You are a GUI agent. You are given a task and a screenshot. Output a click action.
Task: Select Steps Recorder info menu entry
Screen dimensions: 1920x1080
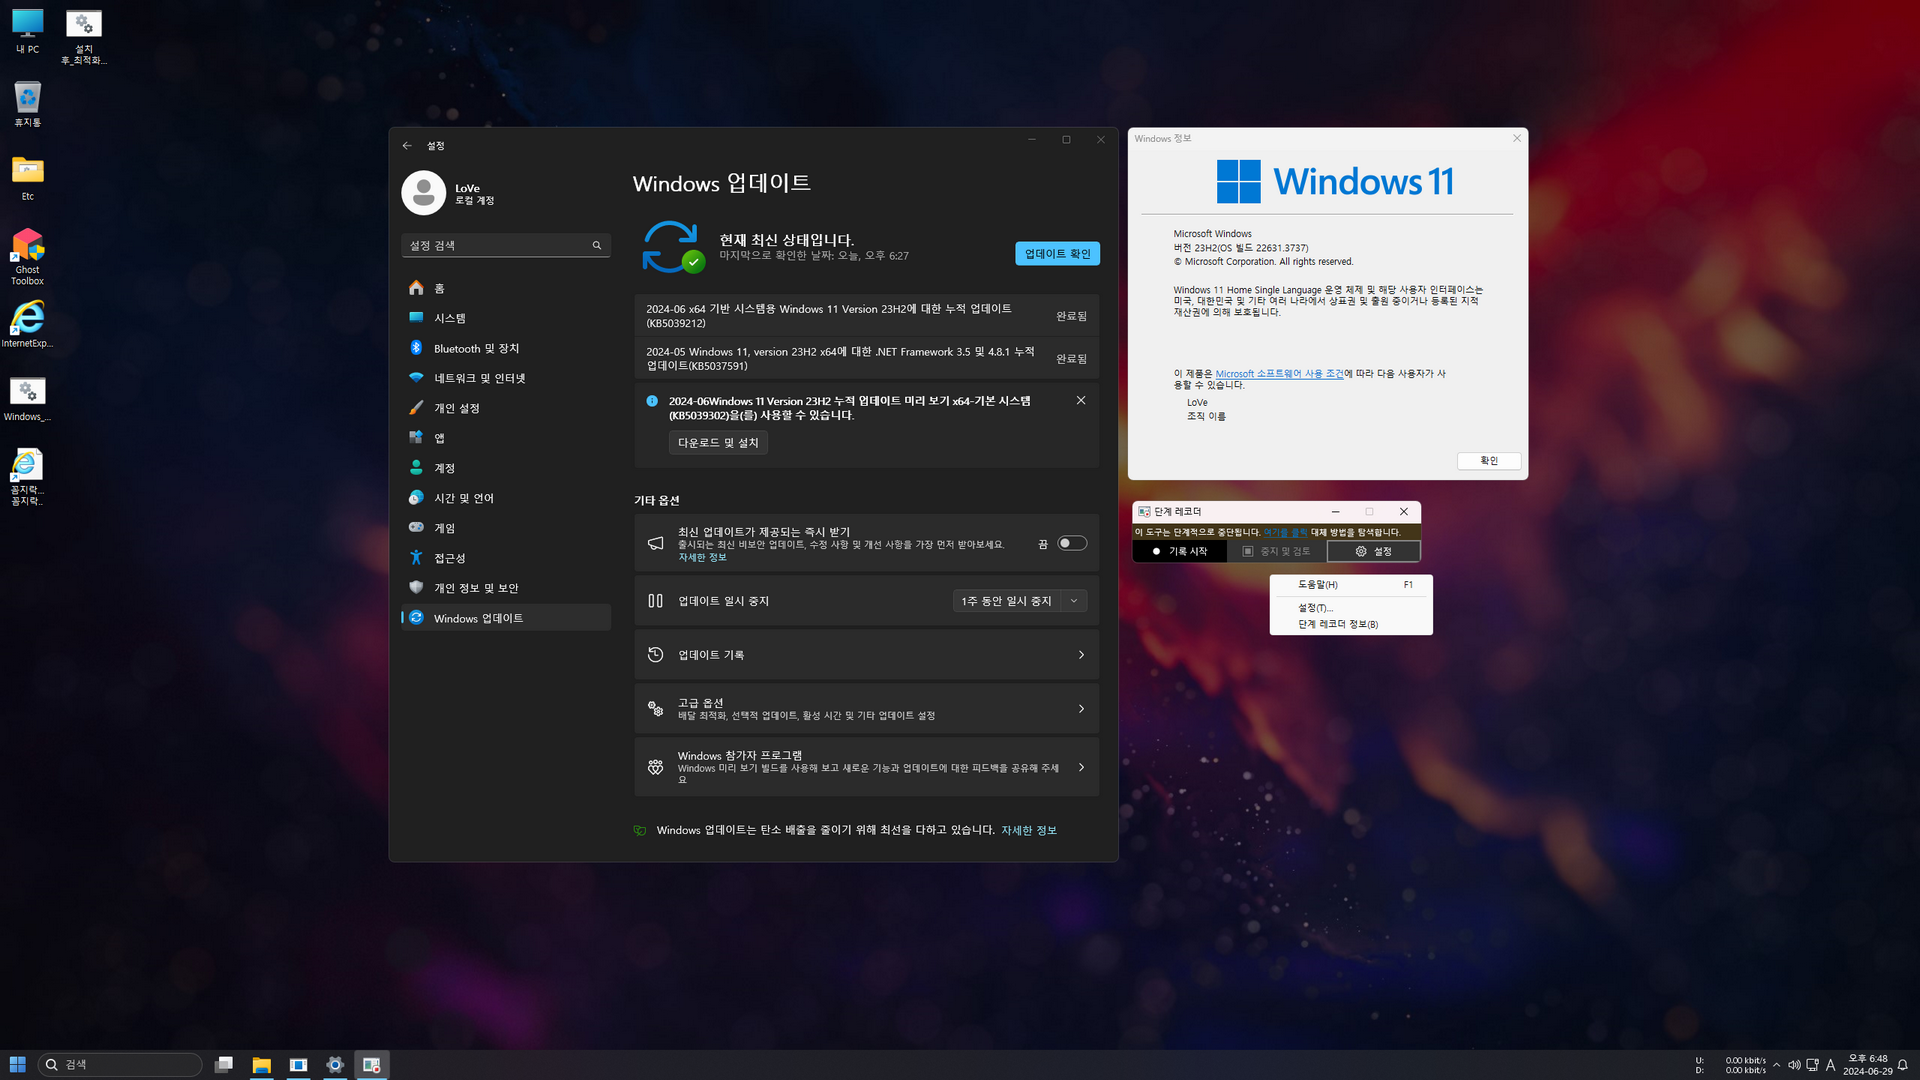pos(1338,624)
